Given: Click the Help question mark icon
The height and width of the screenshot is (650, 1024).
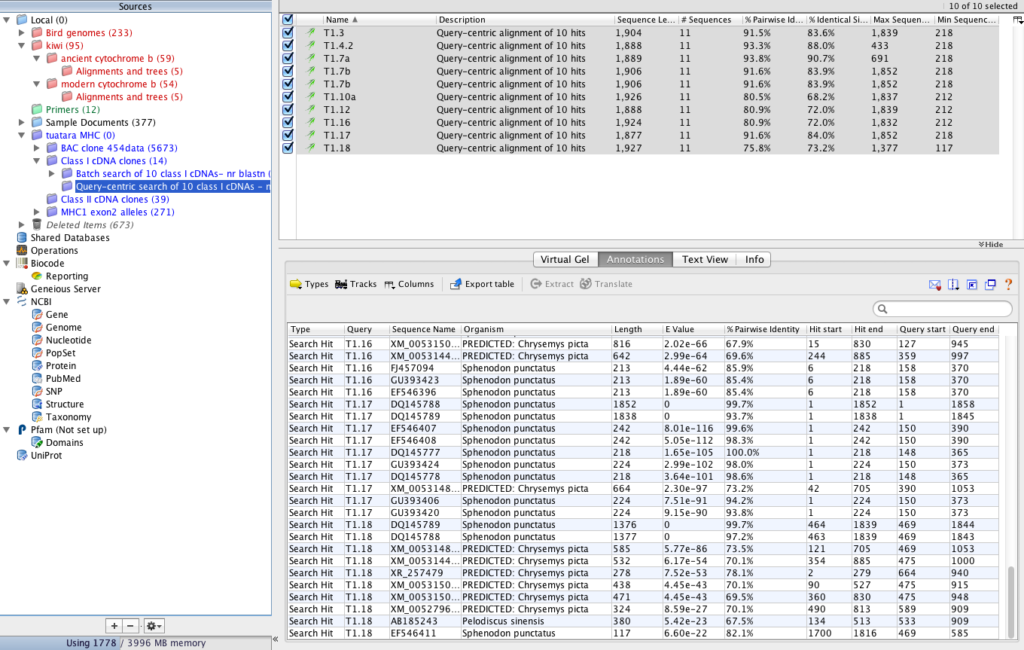Looking at the screenshot, I should click(1007, 285).
